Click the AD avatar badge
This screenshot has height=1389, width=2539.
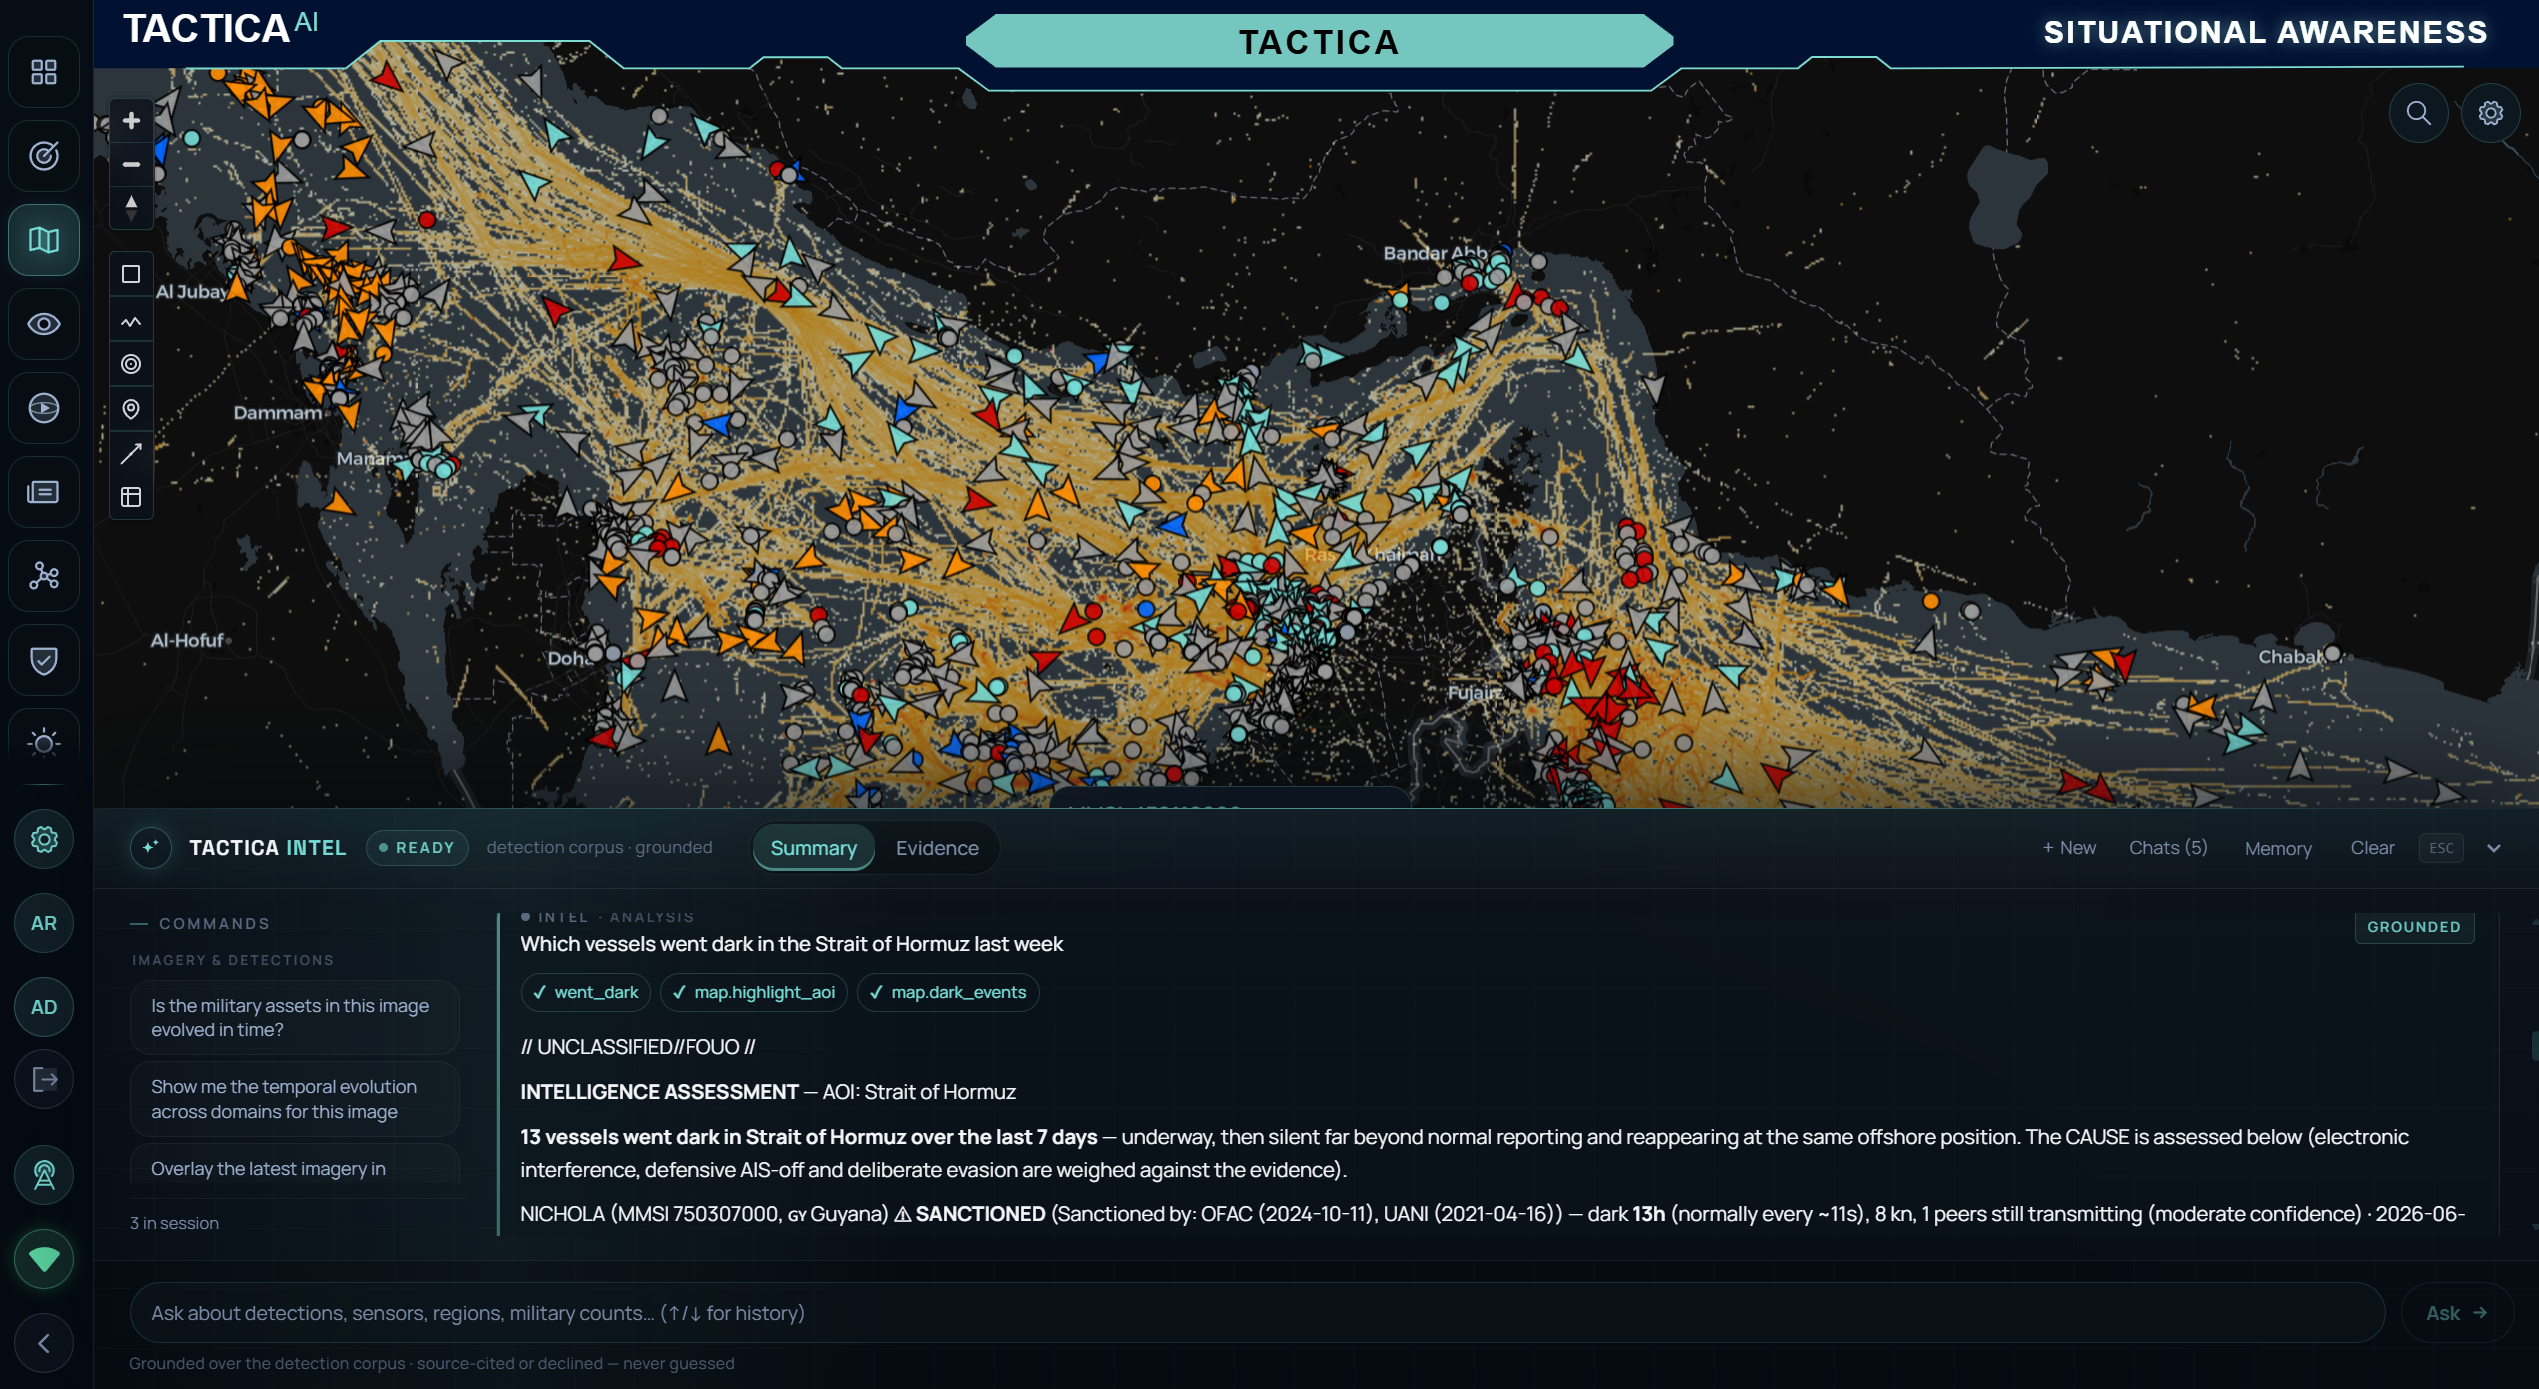(x=44, y=1007)
